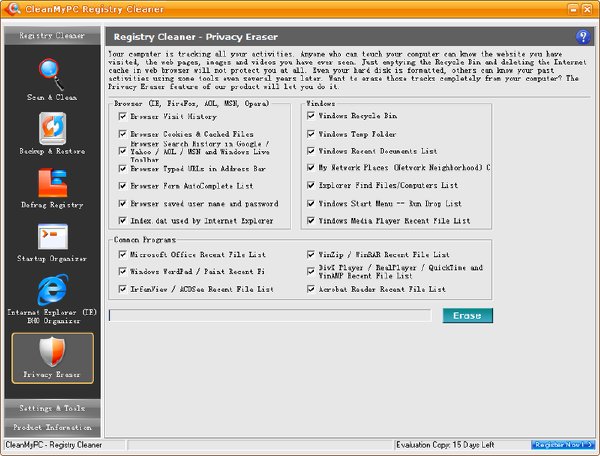The width and height of the screenshot is (600, 456).
Task: Open Internet Explorer BHO Organizer icon
Action: click(52, 290)
